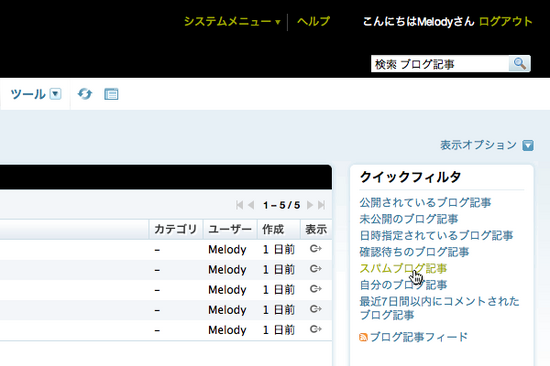Click Melody in the first row

(x=227, y=249)
